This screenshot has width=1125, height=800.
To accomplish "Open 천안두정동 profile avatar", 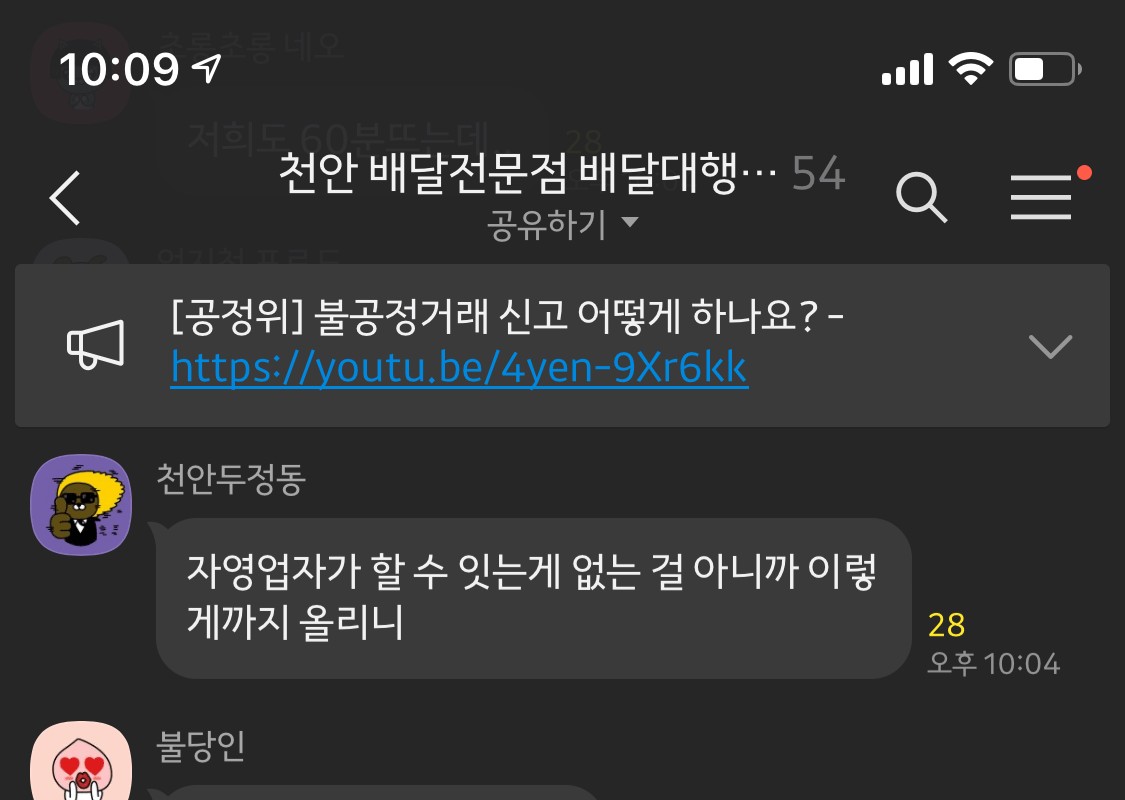I will 81,504.
